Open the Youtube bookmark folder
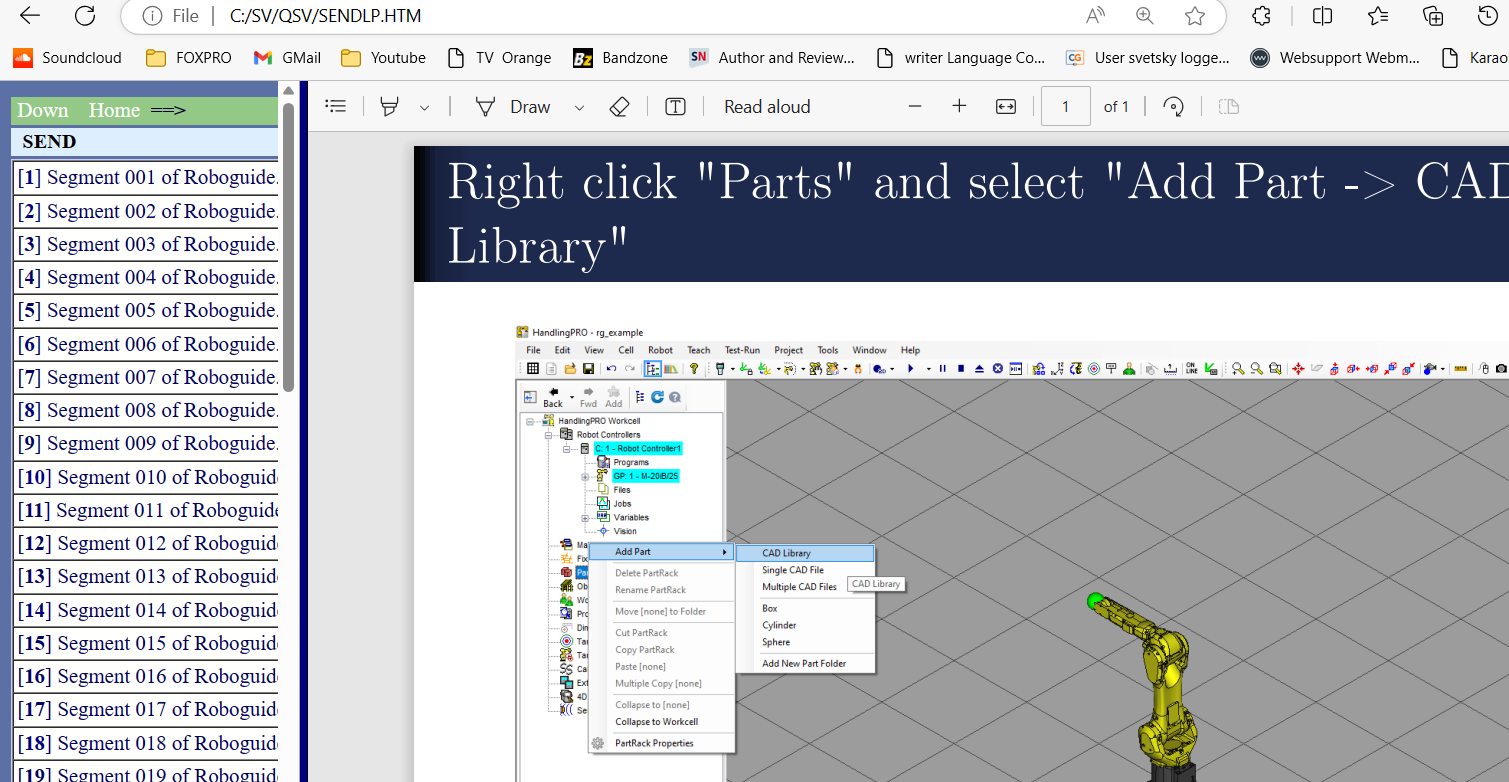 [x=383, y=58]
